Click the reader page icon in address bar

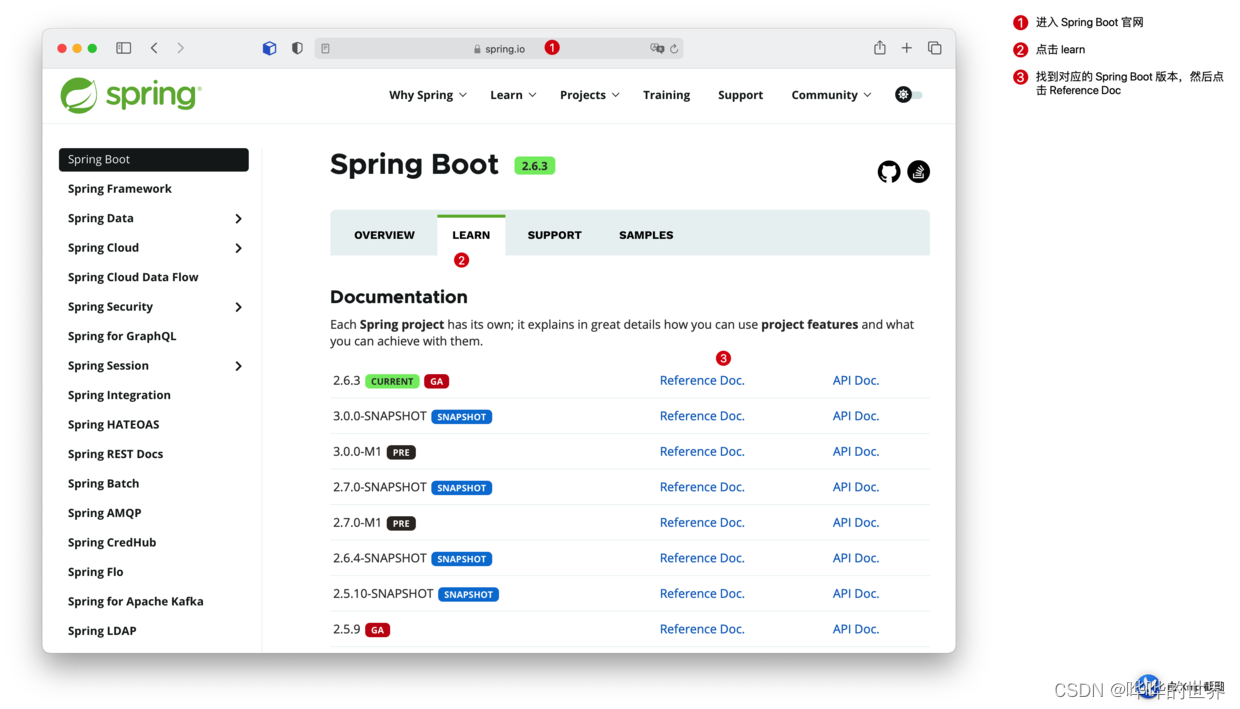(x=326, y=48)
